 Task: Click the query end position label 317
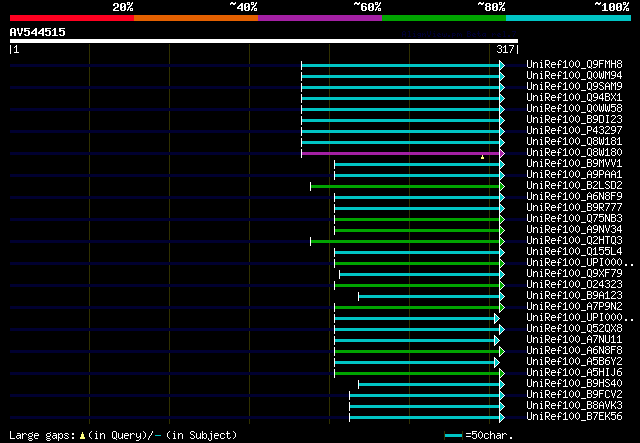pos(505,49)
